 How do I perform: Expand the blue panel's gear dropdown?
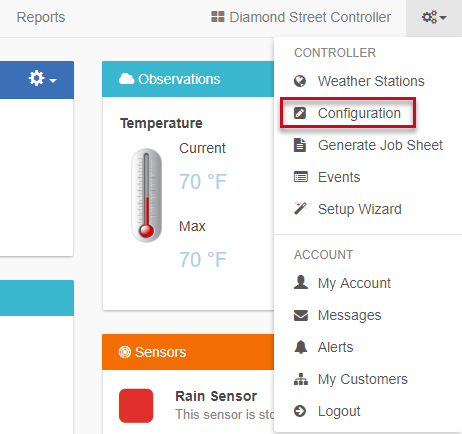tap(43, 79)
